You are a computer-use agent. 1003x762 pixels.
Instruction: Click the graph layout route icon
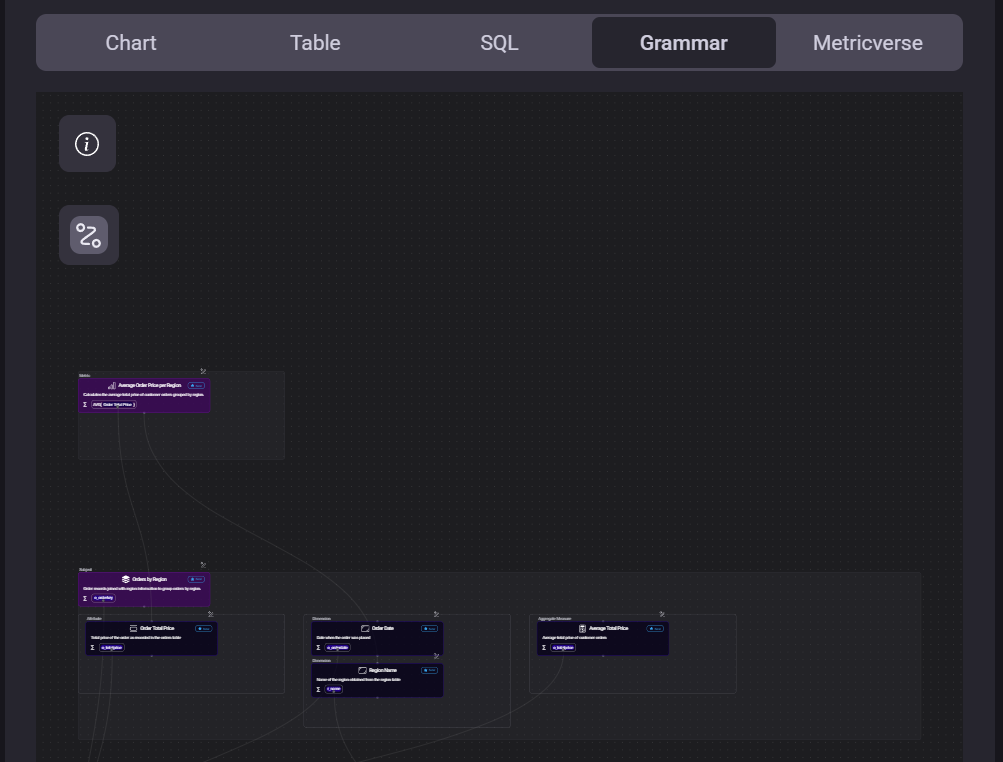pos(88,235)
